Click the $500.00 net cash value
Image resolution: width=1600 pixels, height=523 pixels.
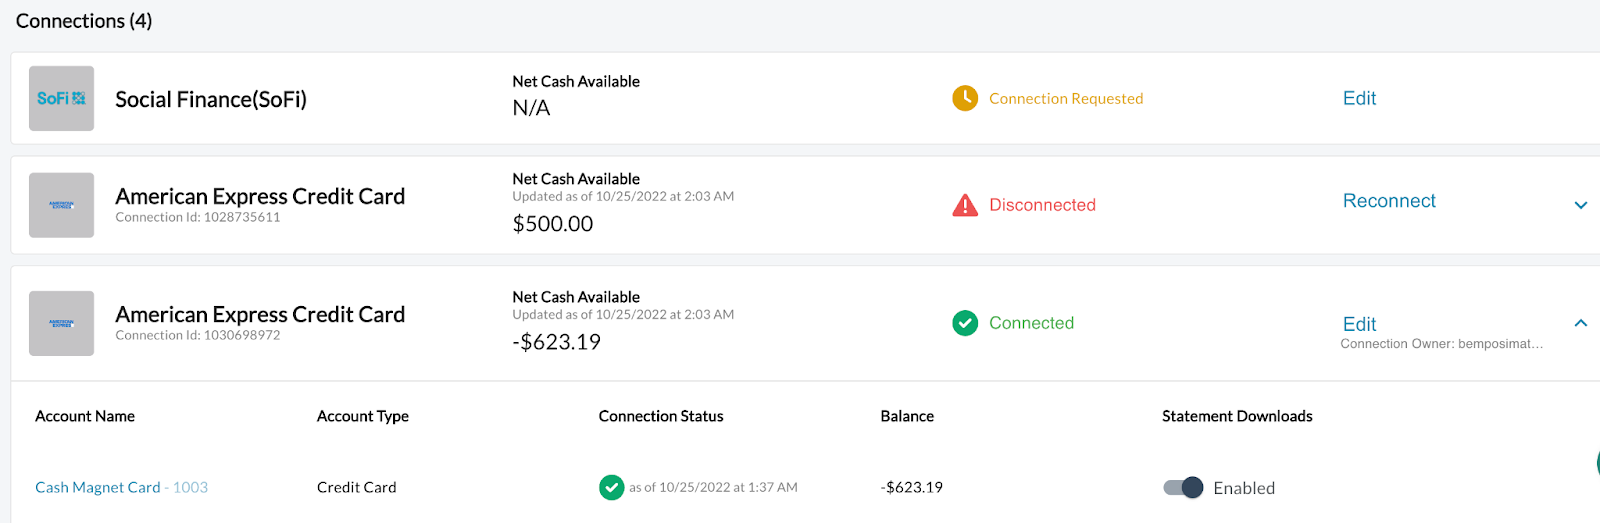(x=553, y=224)
